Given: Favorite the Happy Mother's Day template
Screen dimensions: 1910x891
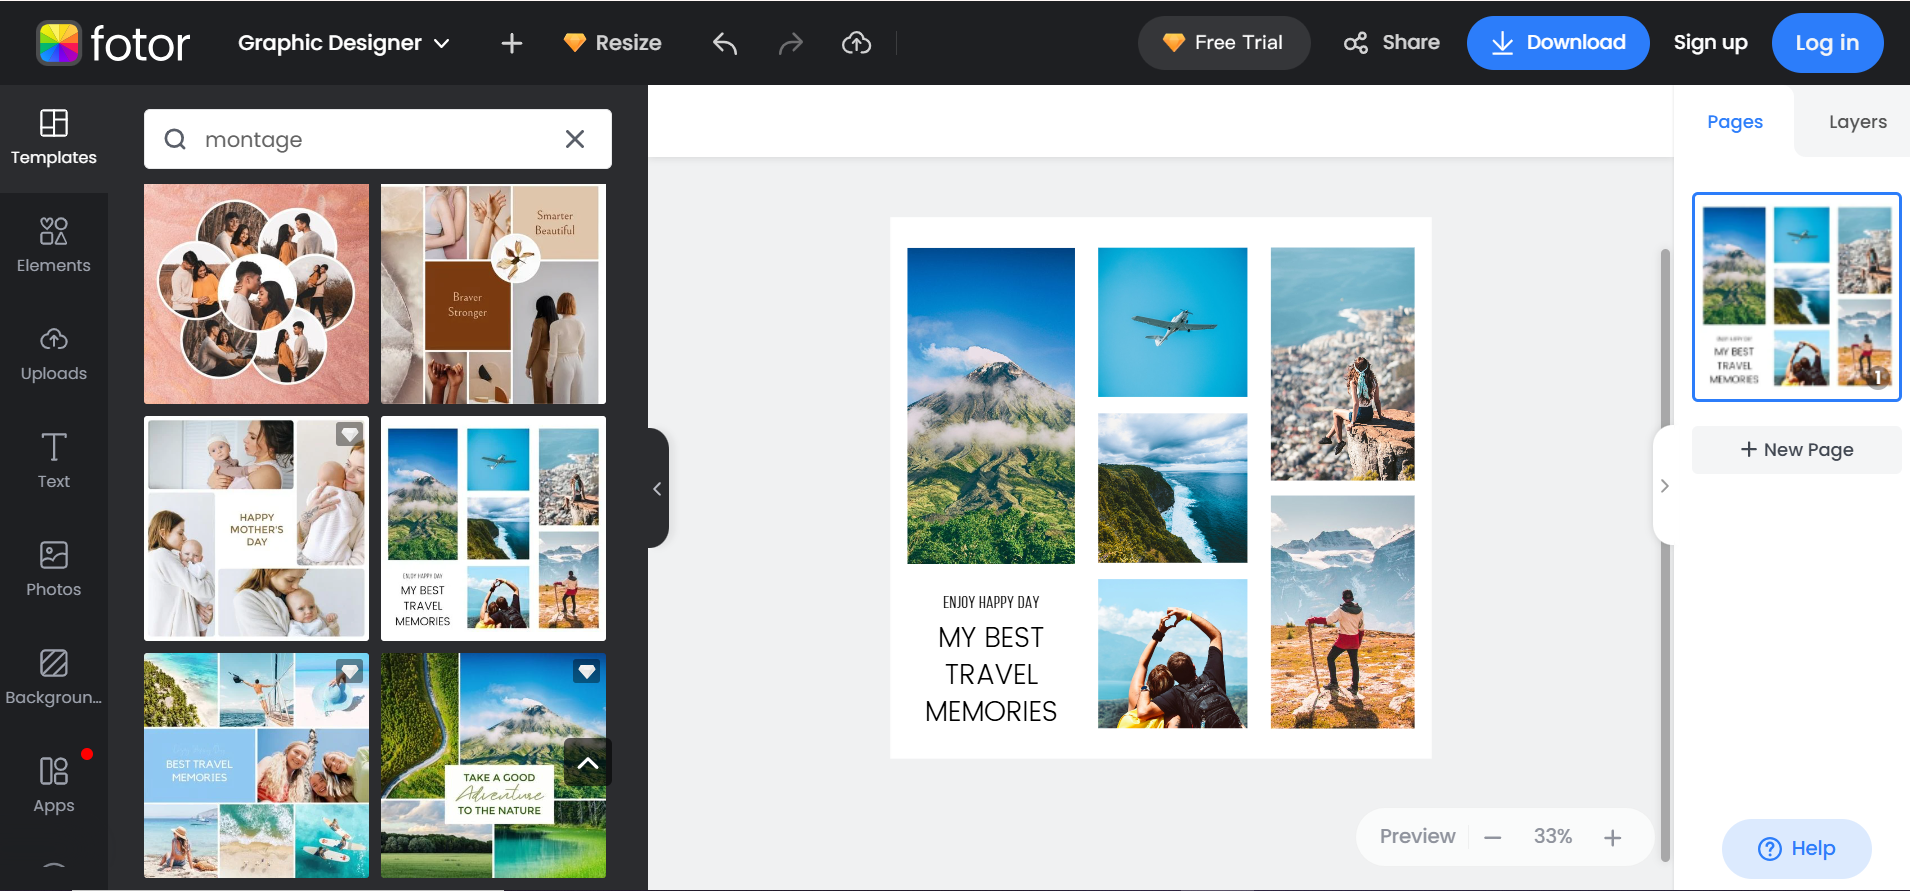Looking at the screenshot, I should click(x=349, y=434).
